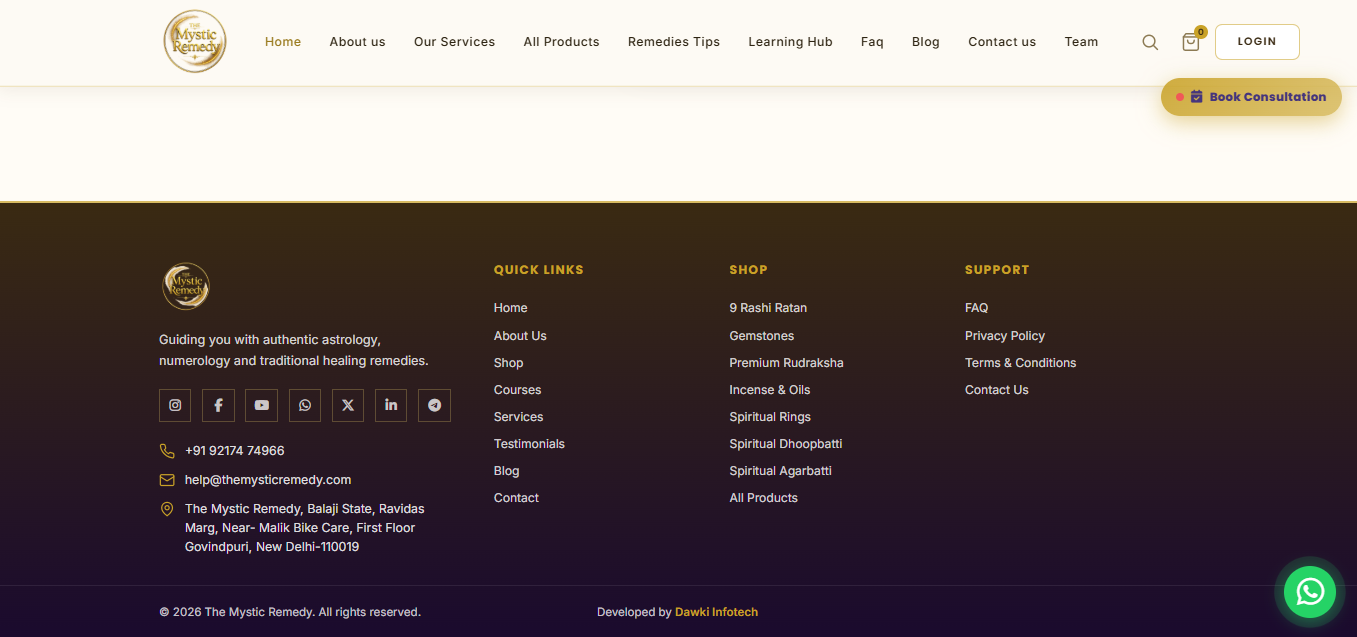
Task: Open 9 Rashi Ratan shop link
Action: (768, 308)
